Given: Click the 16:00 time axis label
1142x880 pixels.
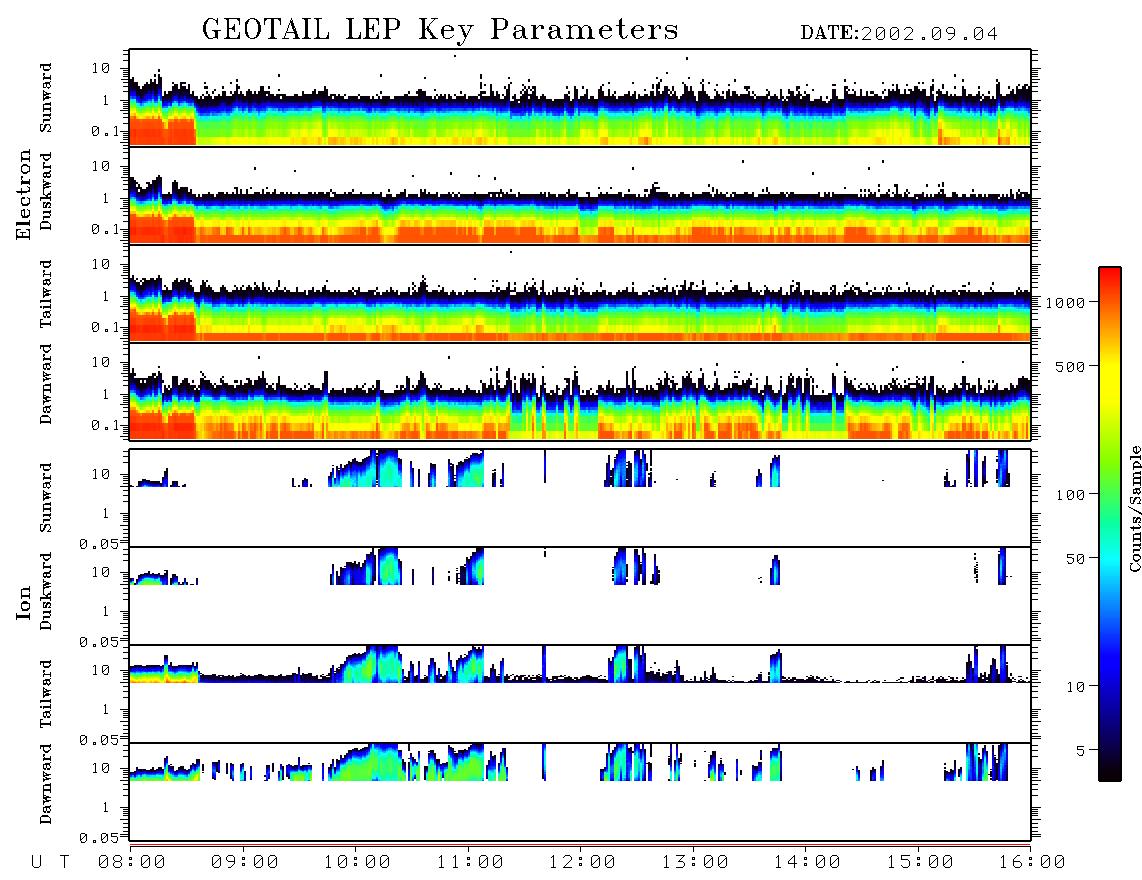Looking at the screenshot, I should (x=1032, y=862).
